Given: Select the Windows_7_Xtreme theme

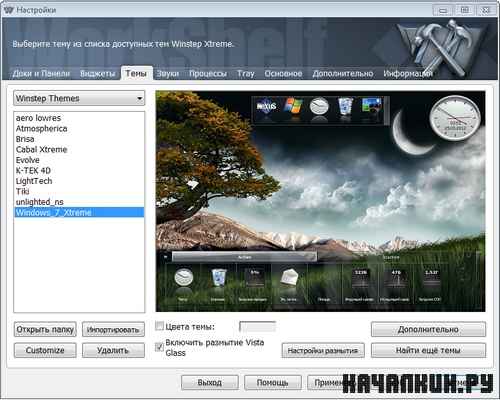Looking at the screenshot, I should [79, 212].
